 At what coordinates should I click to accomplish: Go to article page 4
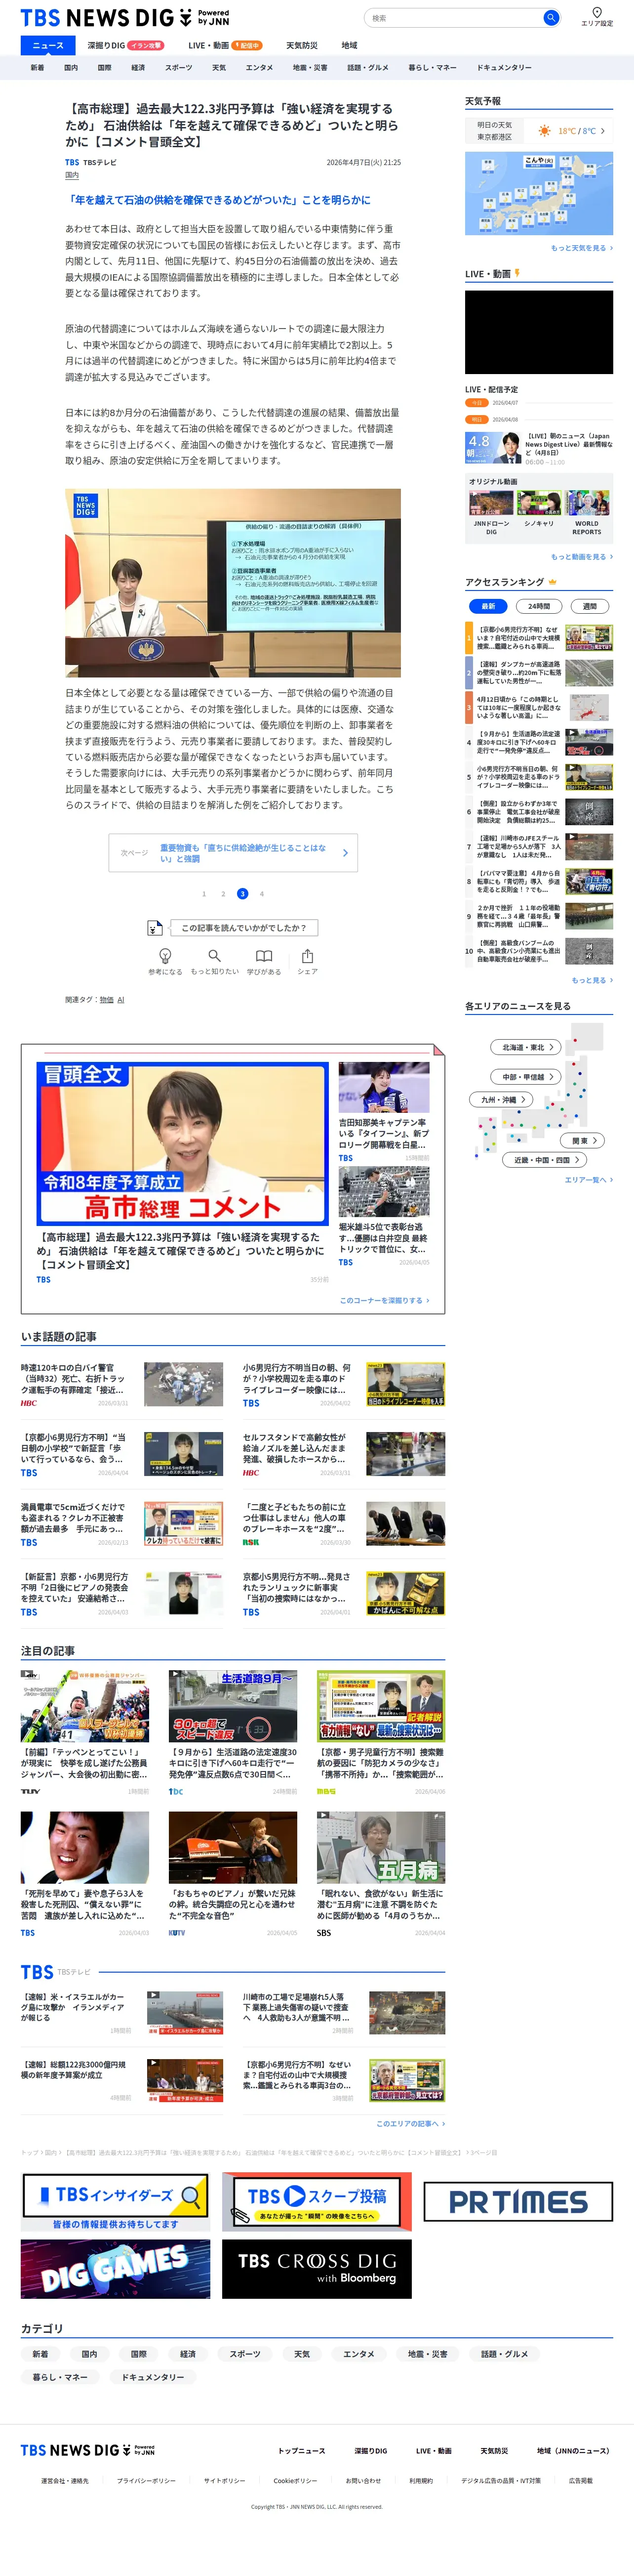click(x=262, y=894)
